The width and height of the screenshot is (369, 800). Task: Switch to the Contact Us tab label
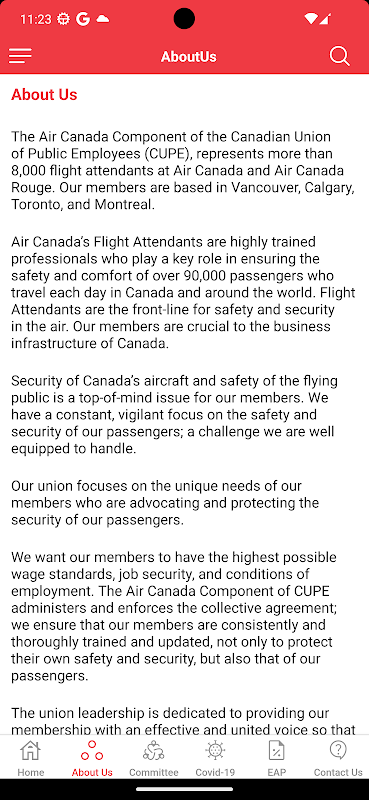tap(338, 772)
